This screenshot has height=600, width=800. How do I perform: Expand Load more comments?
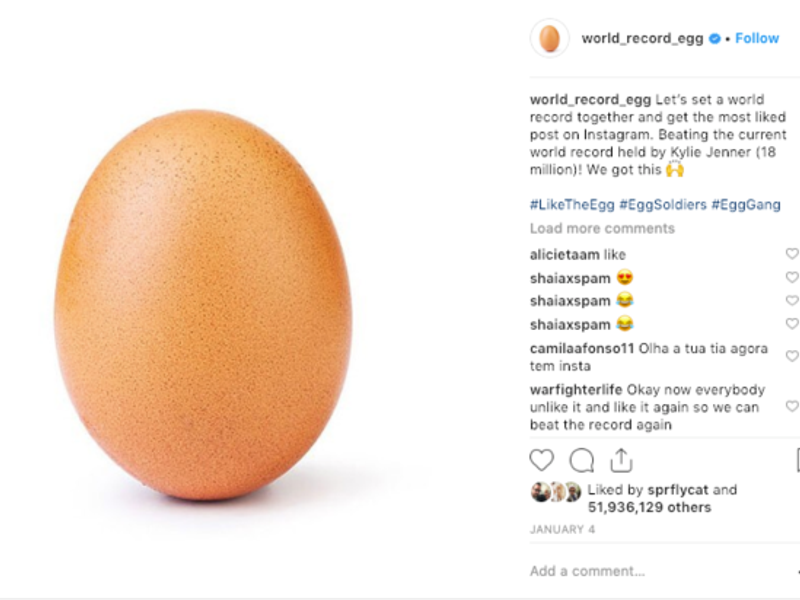pos(602,228)
